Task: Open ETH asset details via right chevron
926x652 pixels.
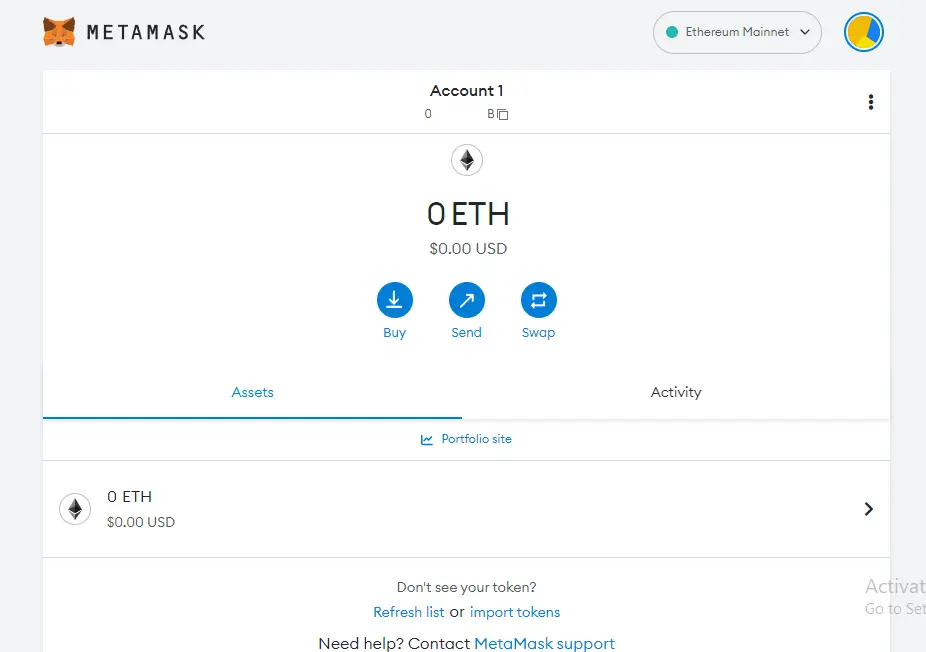Action: click(x=868, y=509)
